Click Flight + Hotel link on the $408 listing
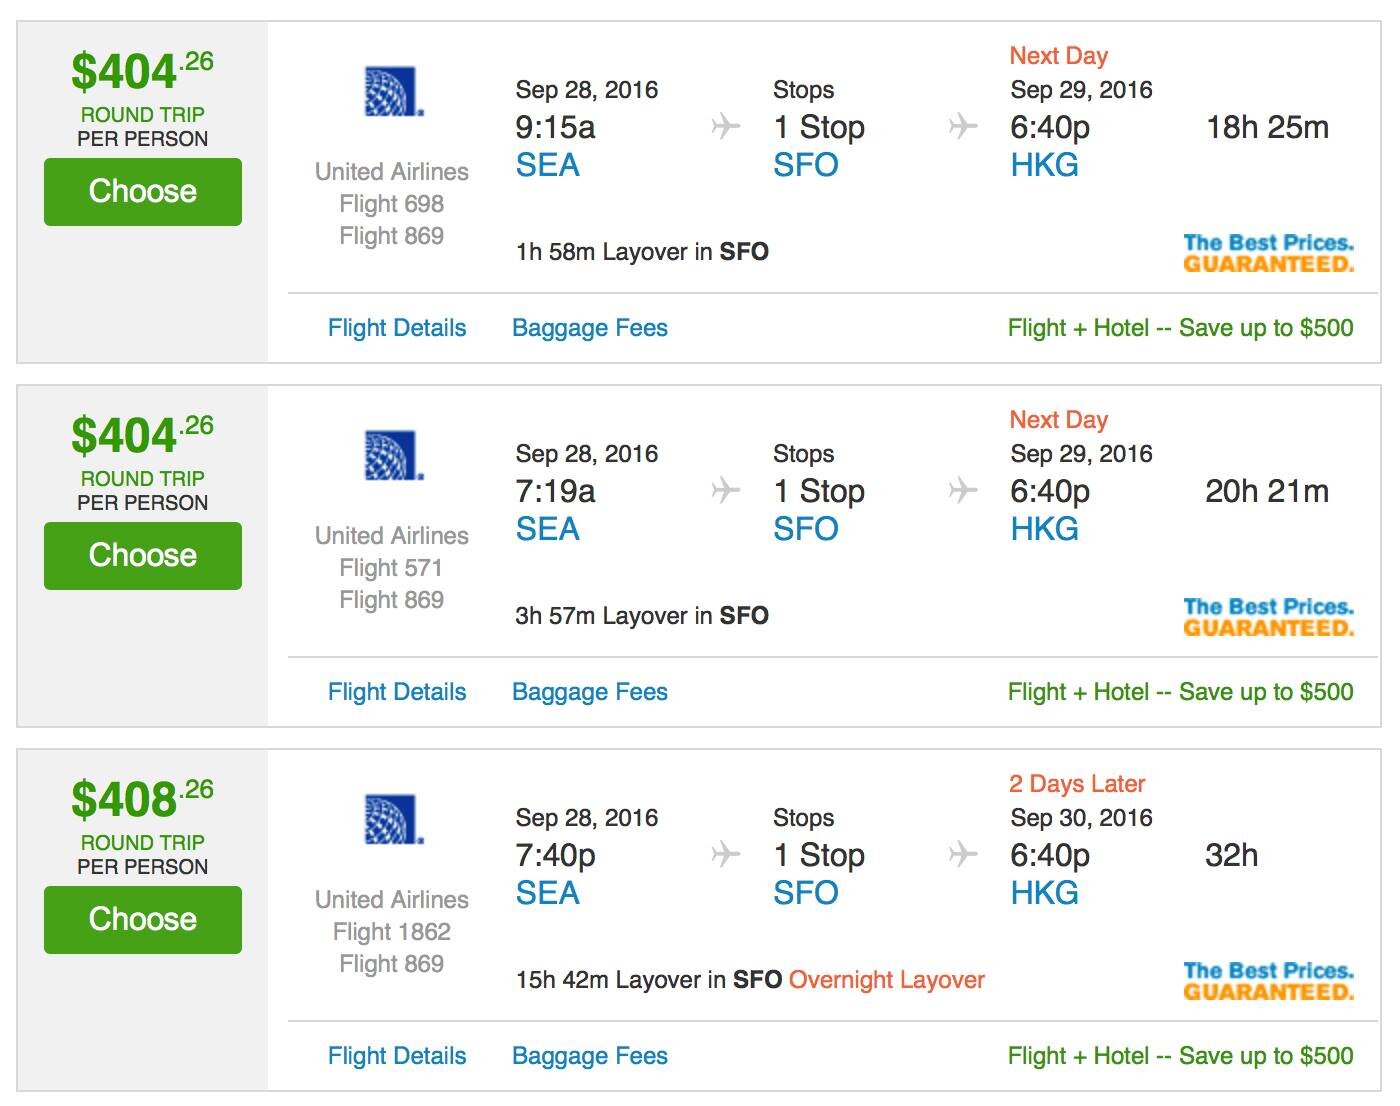 point(1180,1055)
